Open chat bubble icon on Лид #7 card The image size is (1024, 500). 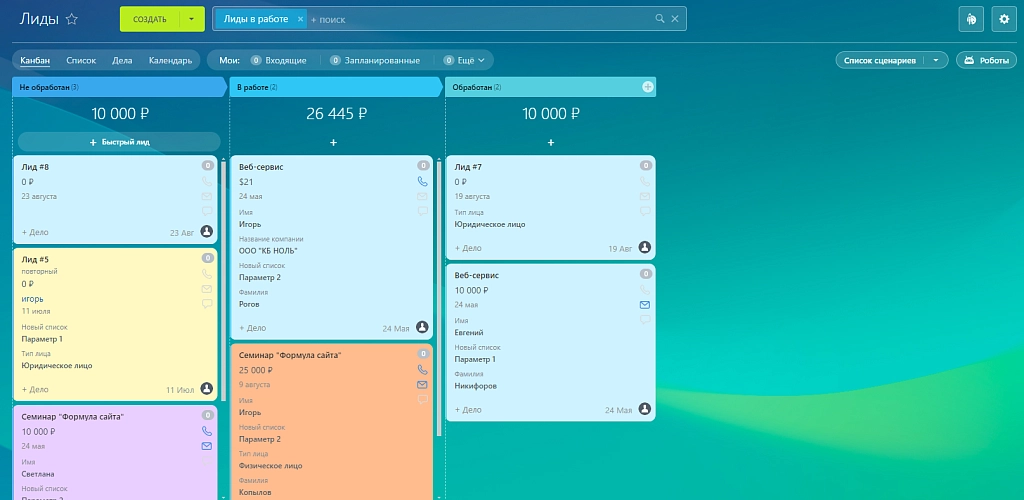(x=645, y=211)
